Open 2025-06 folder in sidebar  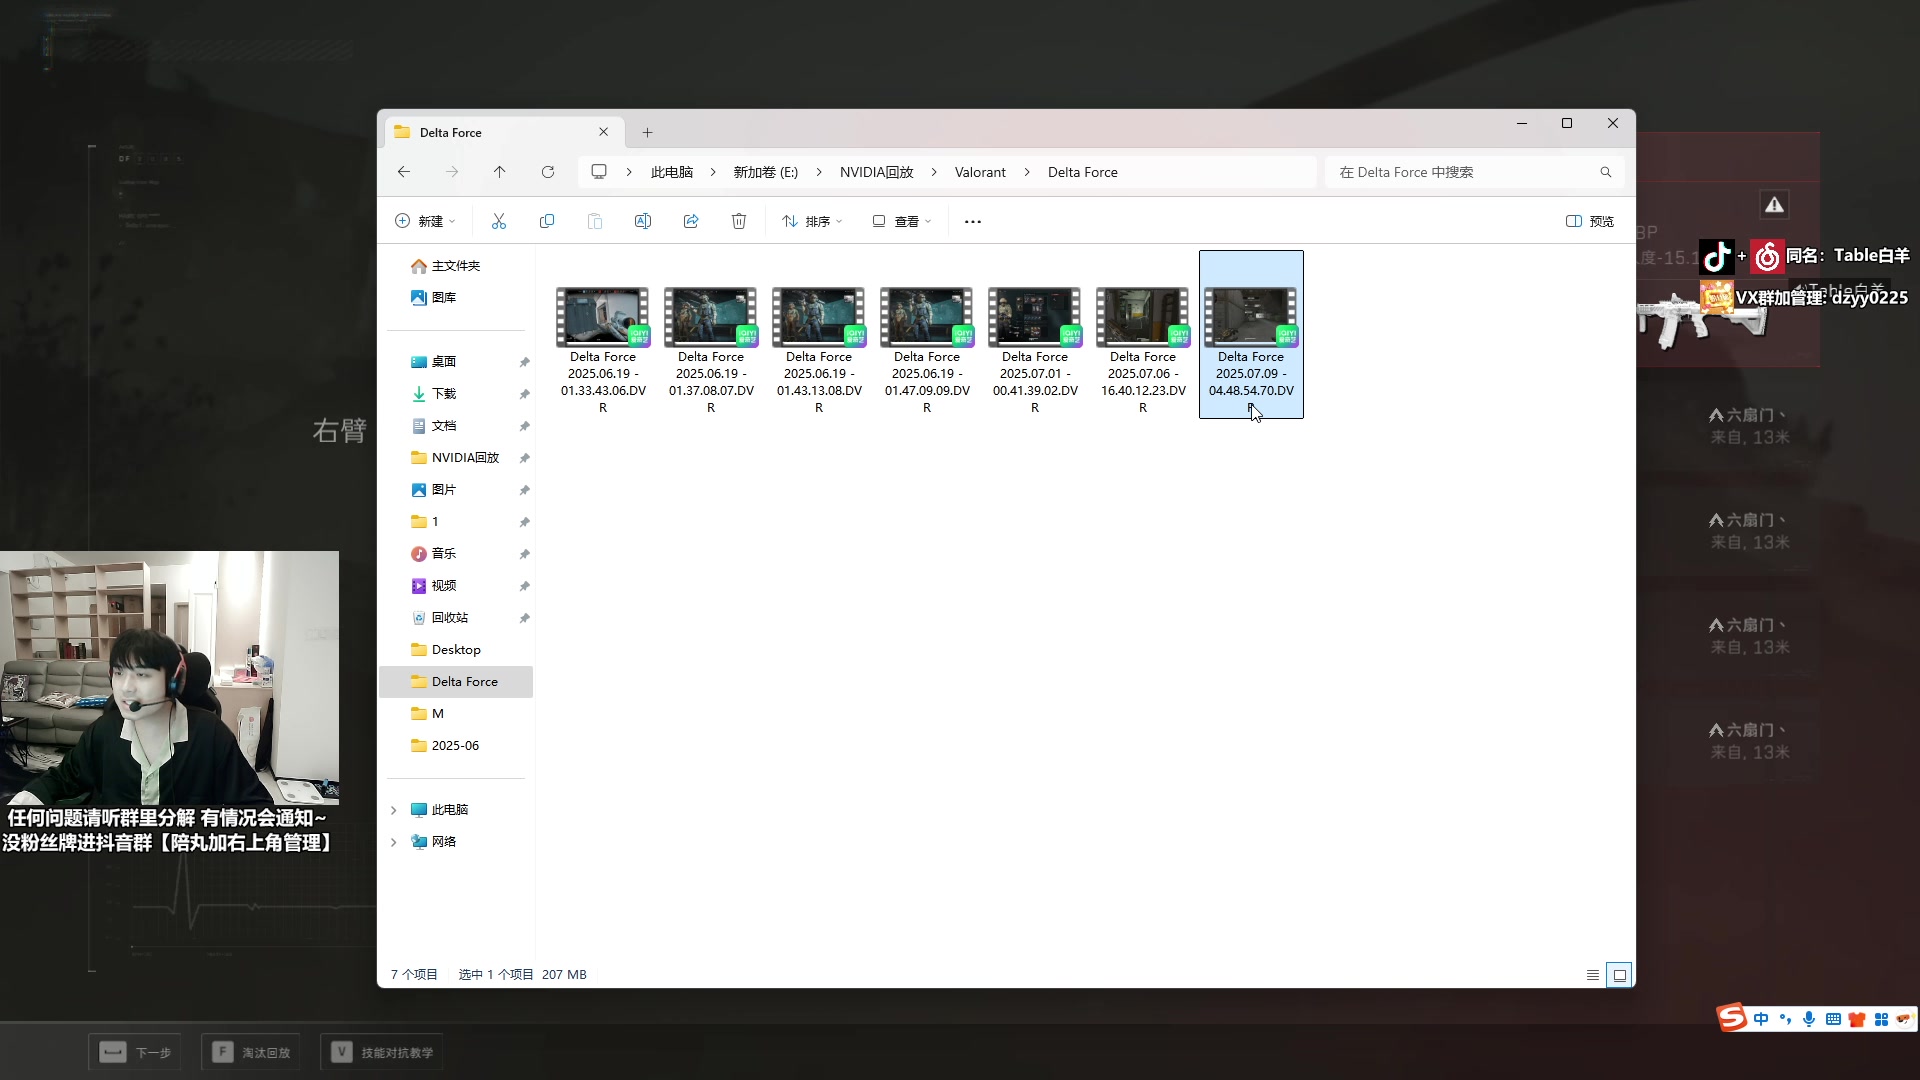tap(455, 746)
